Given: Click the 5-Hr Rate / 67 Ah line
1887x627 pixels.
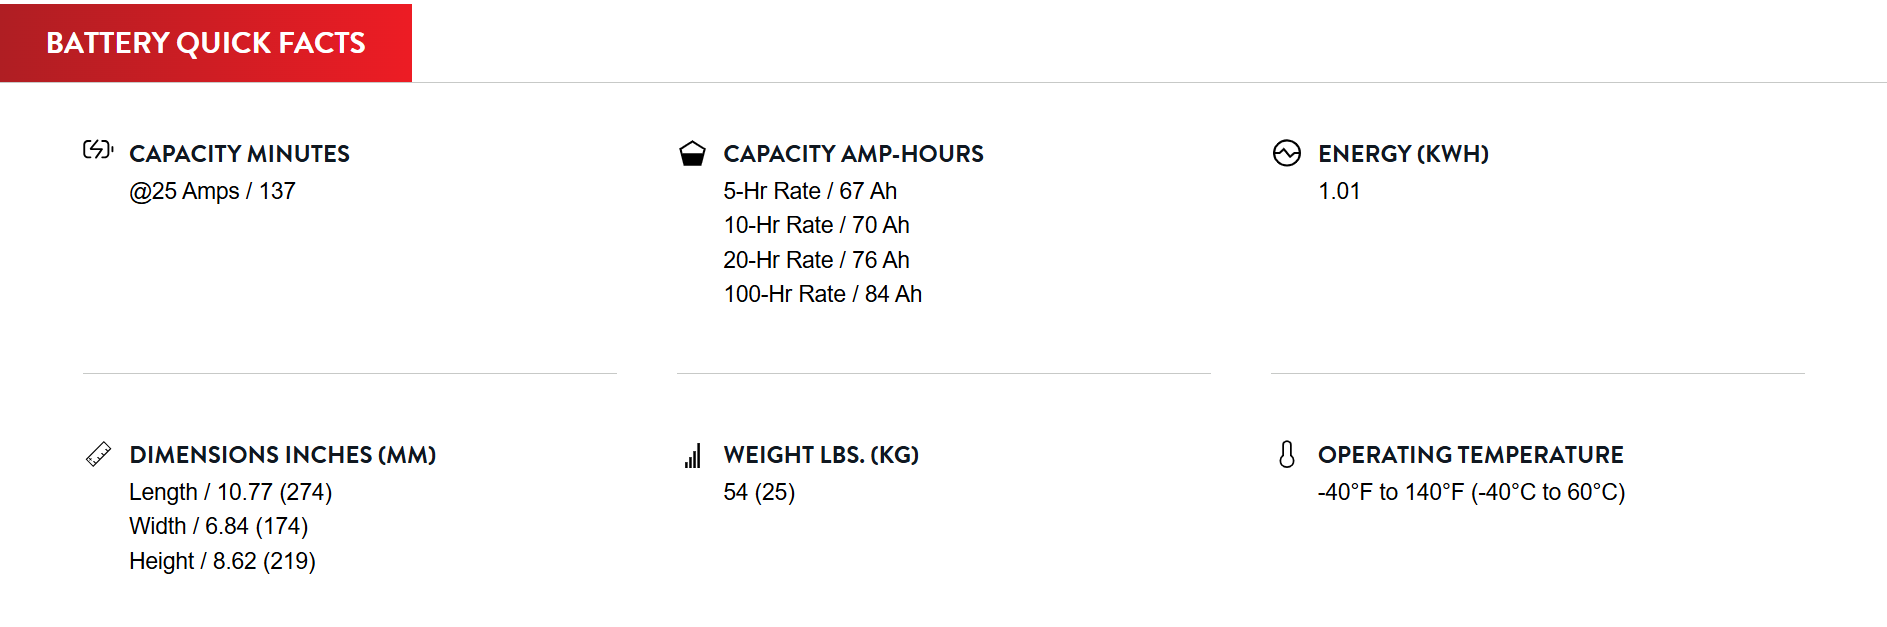Looking at the screenshot, I should (x=810, y=191).
